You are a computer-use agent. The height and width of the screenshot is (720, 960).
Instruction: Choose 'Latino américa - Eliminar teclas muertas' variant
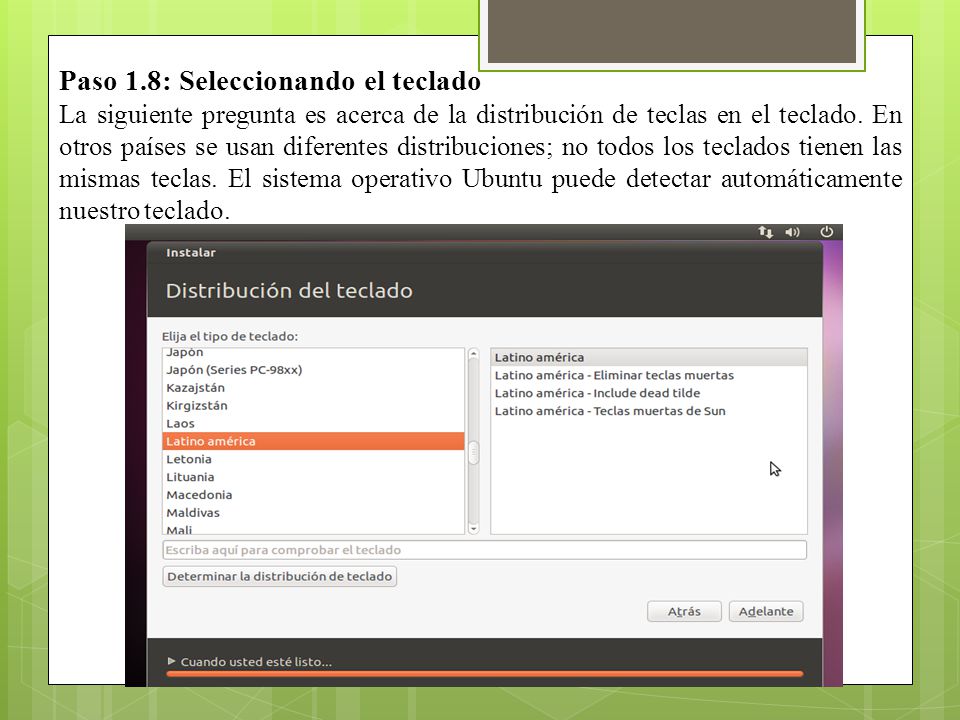(649, 375)
